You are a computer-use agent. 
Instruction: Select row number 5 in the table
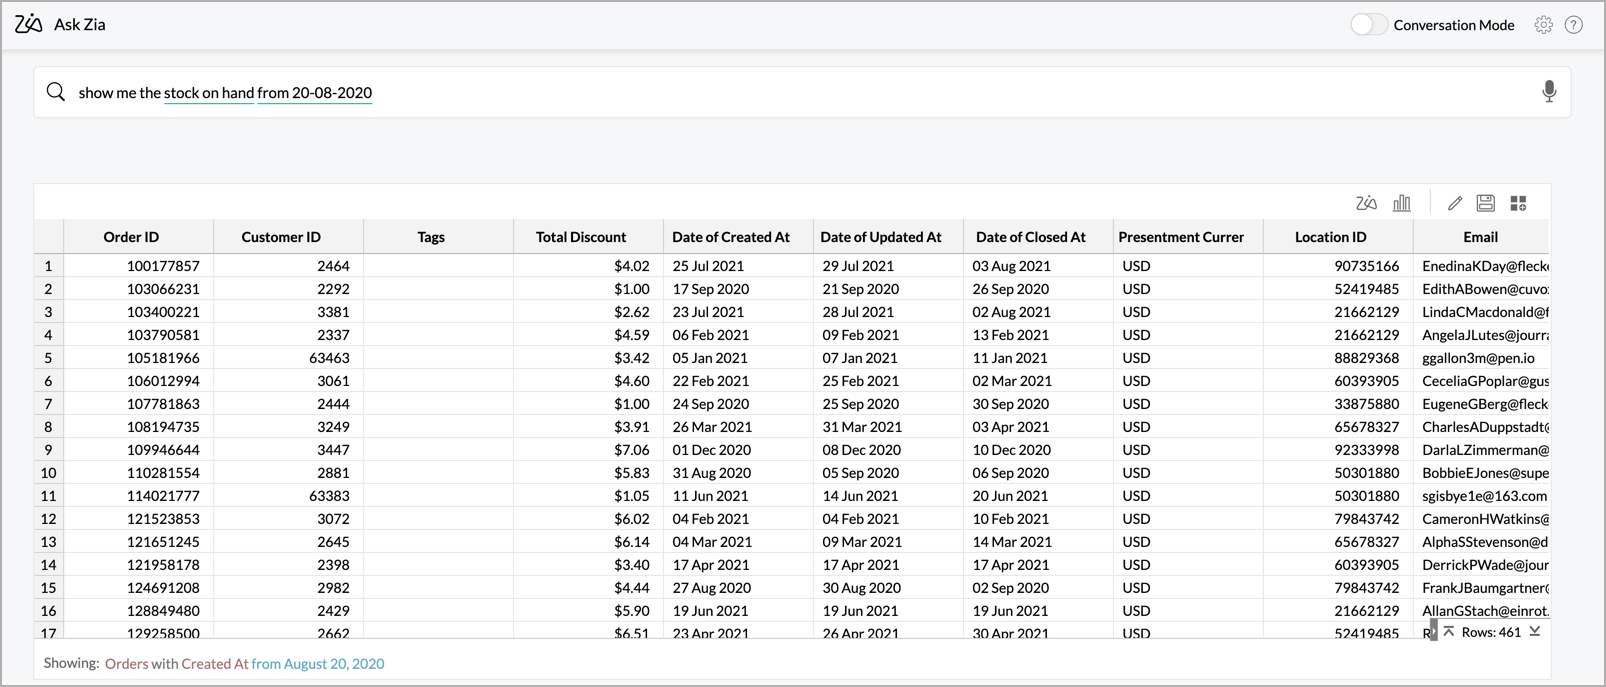coord(48,358)
